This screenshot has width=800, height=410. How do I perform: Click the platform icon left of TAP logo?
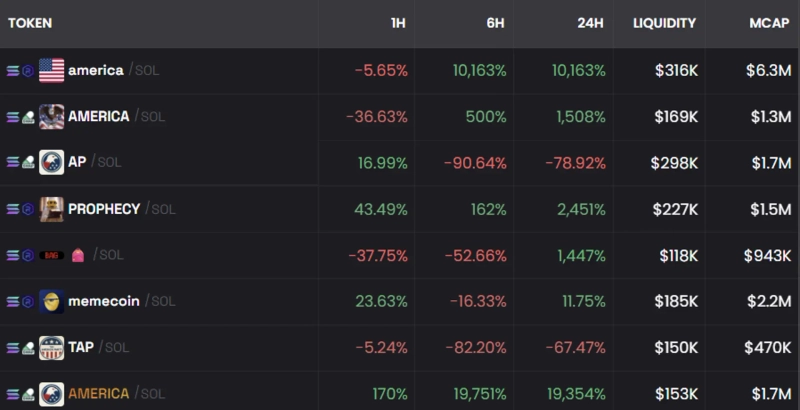(28, 347)
